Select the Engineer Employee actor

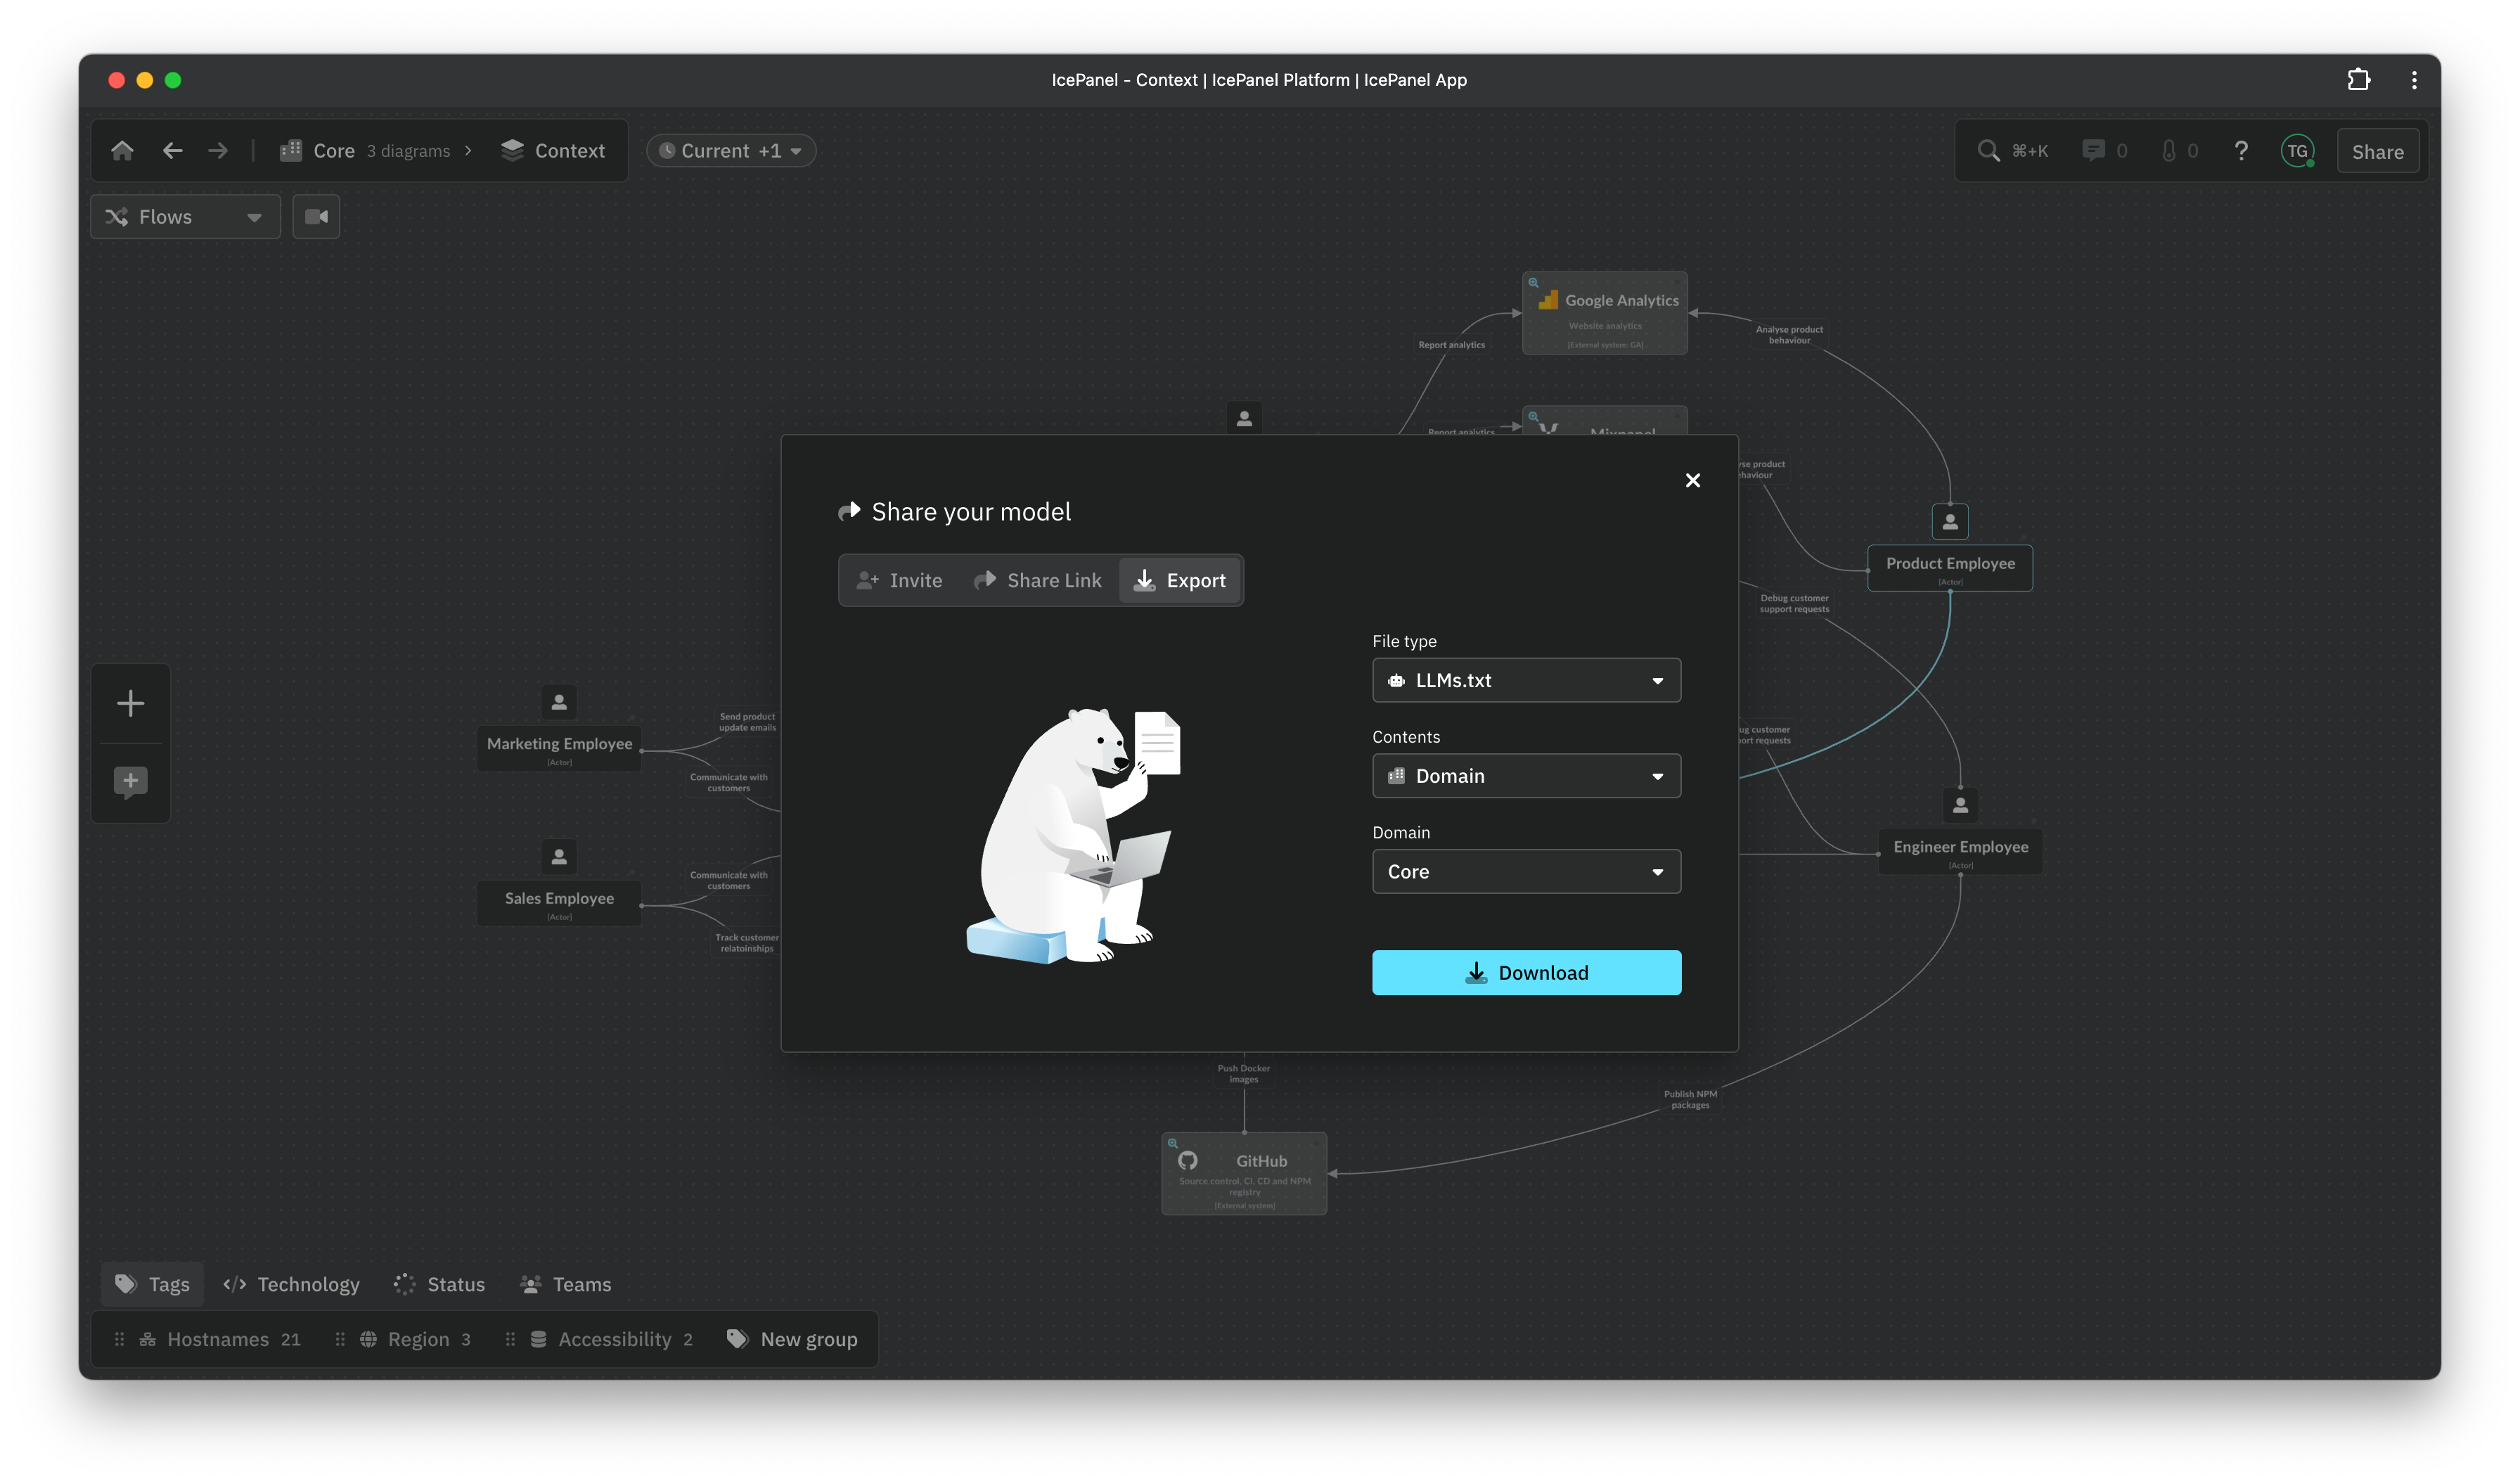click(x=1960, y=852)
